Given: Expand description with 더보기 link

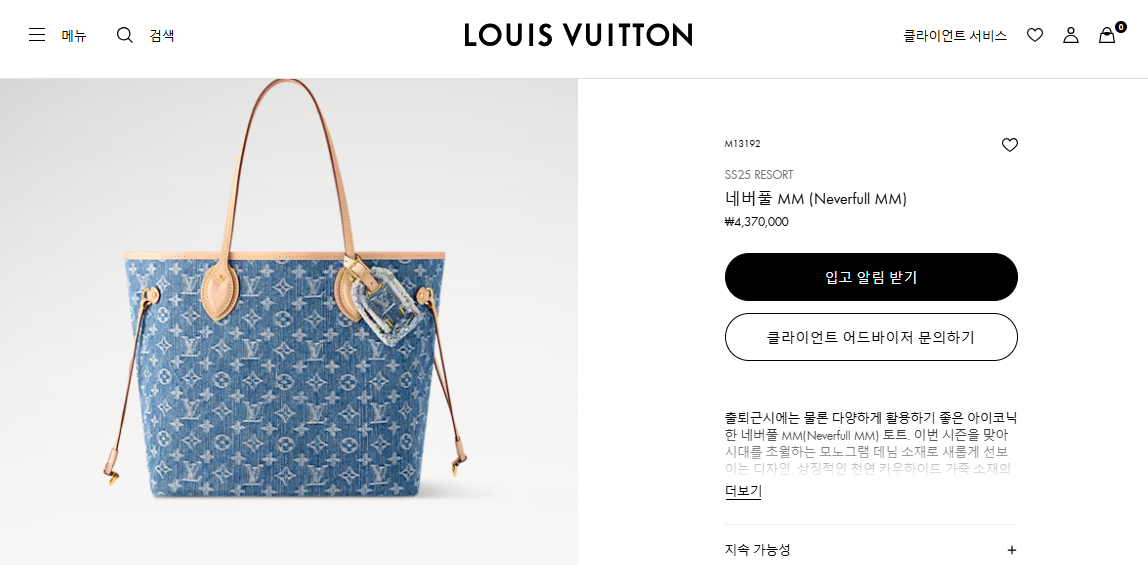Looking at the screenshot, I should [x=743, y=491].
